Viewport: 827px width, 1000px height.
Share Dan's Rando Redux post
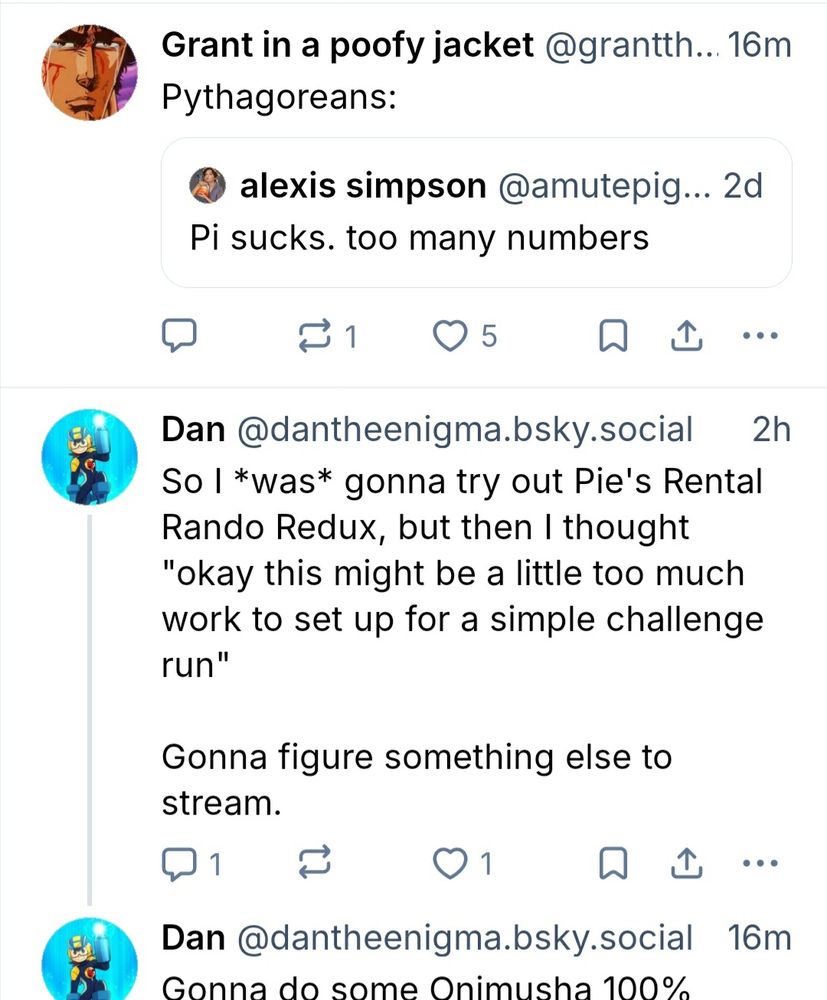(686, 862)
